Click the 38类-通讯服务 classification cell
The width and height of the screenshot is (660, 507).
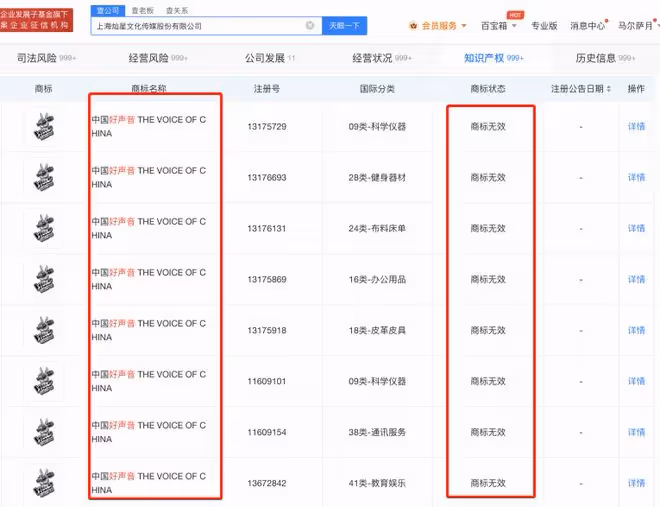tap(377, 432)
